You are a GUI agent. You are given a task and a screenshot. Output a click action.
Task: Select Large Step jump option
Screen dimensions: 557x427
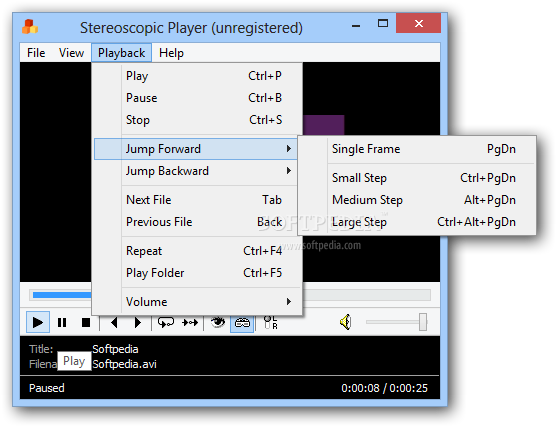pyautogui.click(x=417, y=222)
